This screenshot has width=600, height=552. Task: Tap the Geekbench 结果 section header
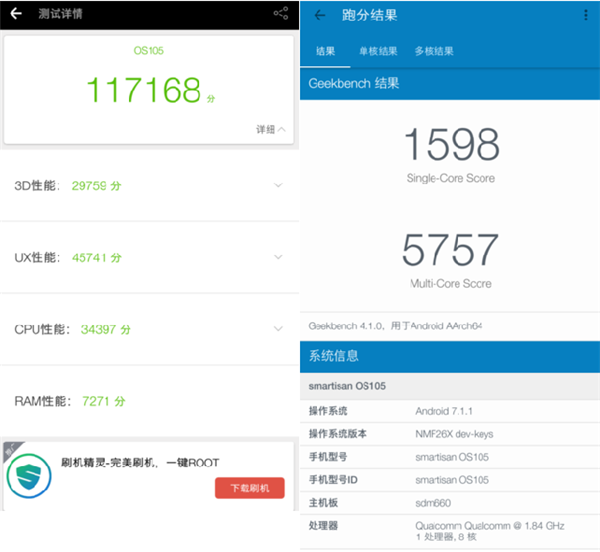450,83
